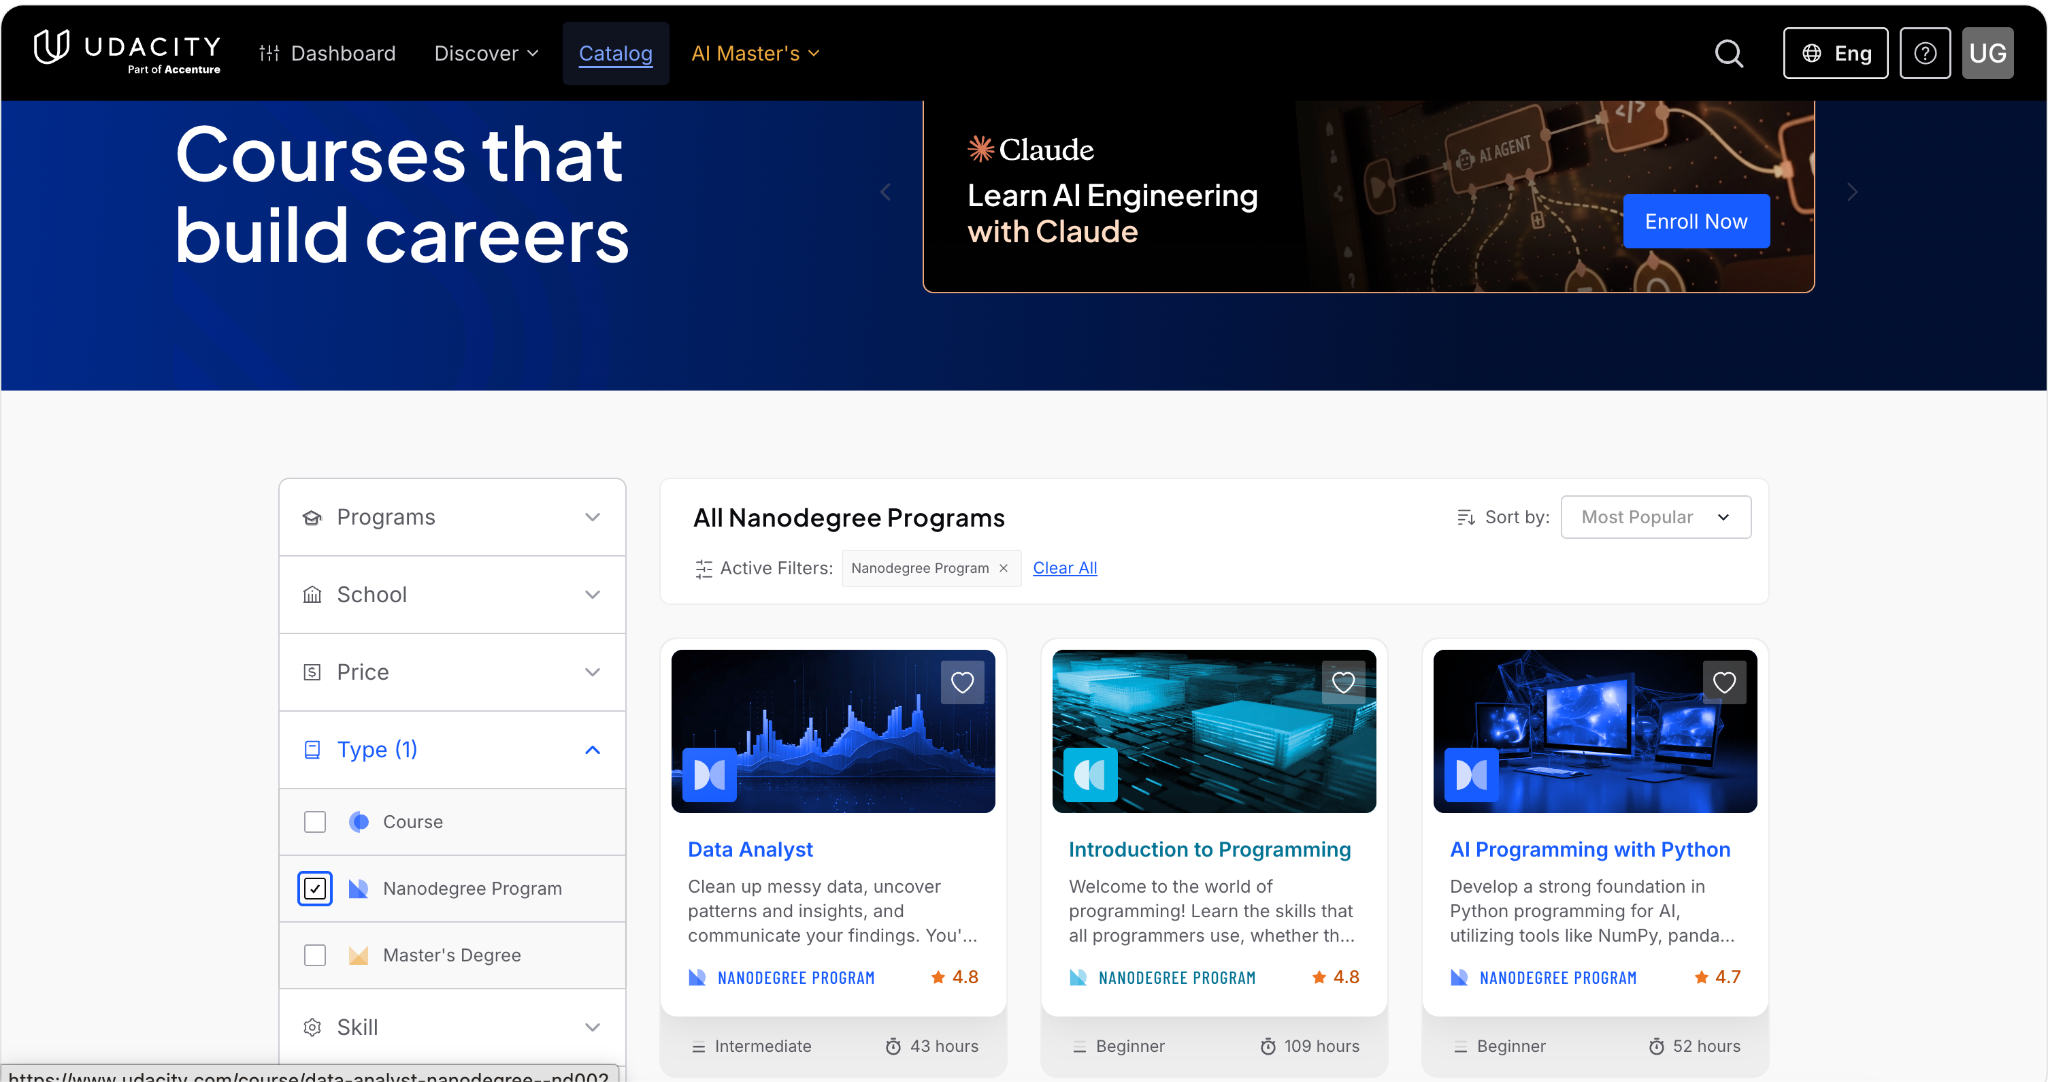Click the Course type blue circle icon
This screenshot has height=1082, width=2048.
[x=359, y=822]
